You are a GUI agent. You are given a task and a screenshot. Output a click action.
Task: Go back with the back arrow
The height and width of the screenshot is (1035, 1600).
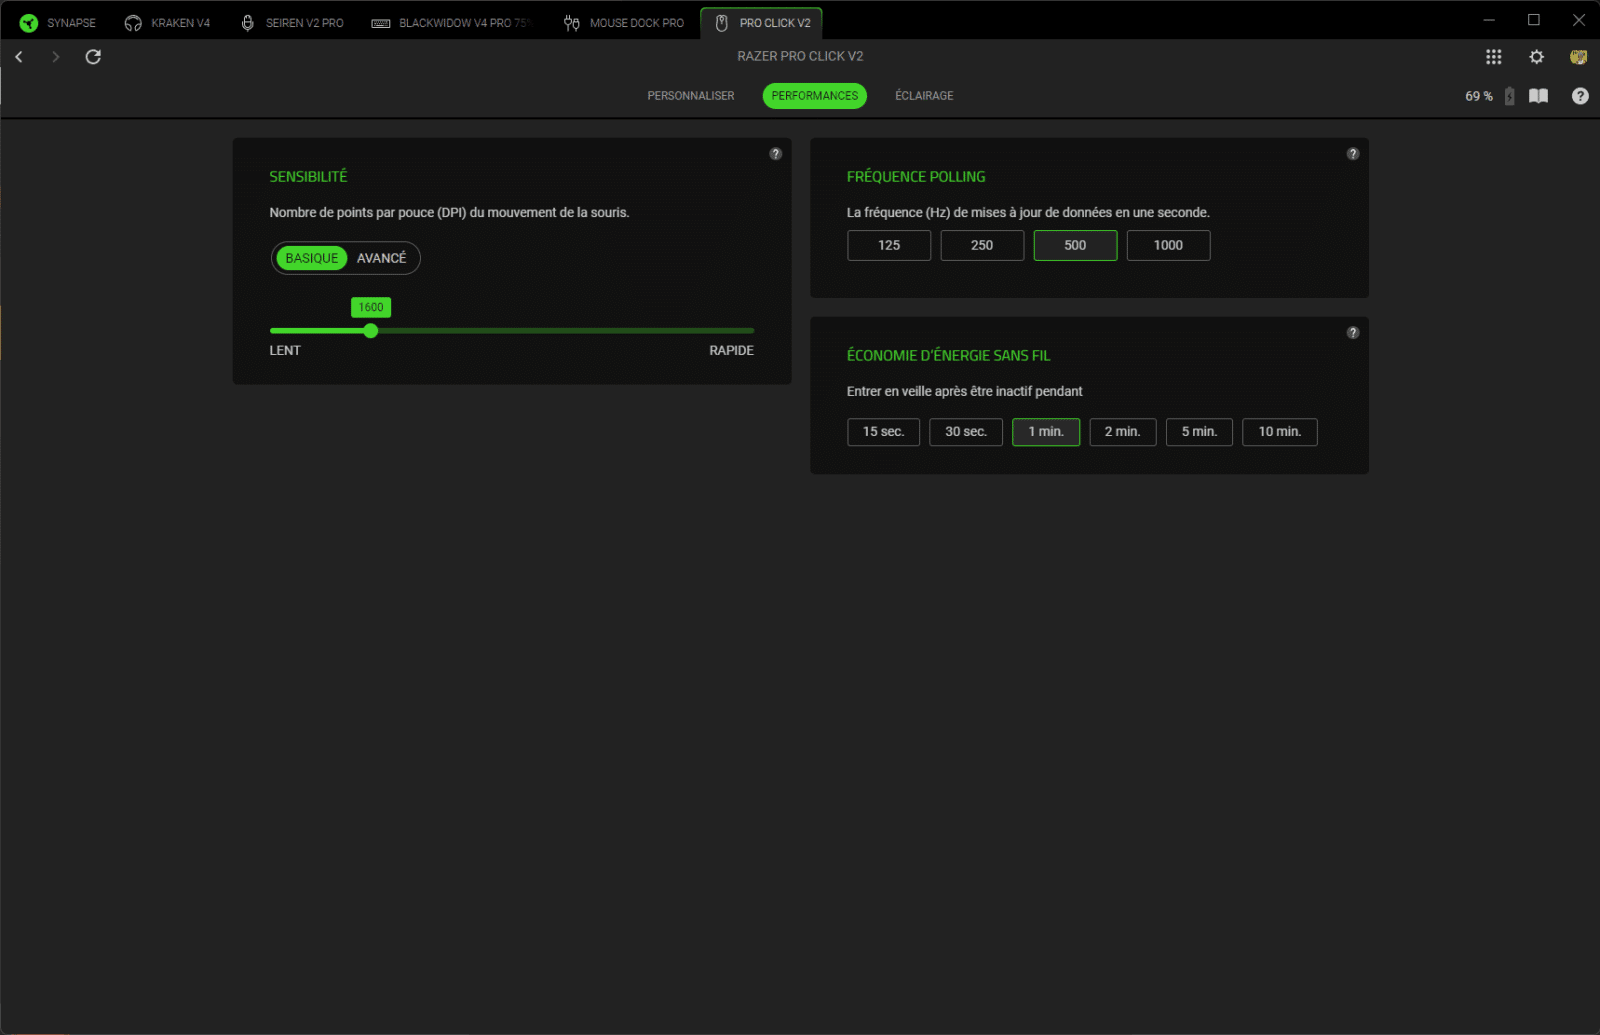[x=19, y=57]
